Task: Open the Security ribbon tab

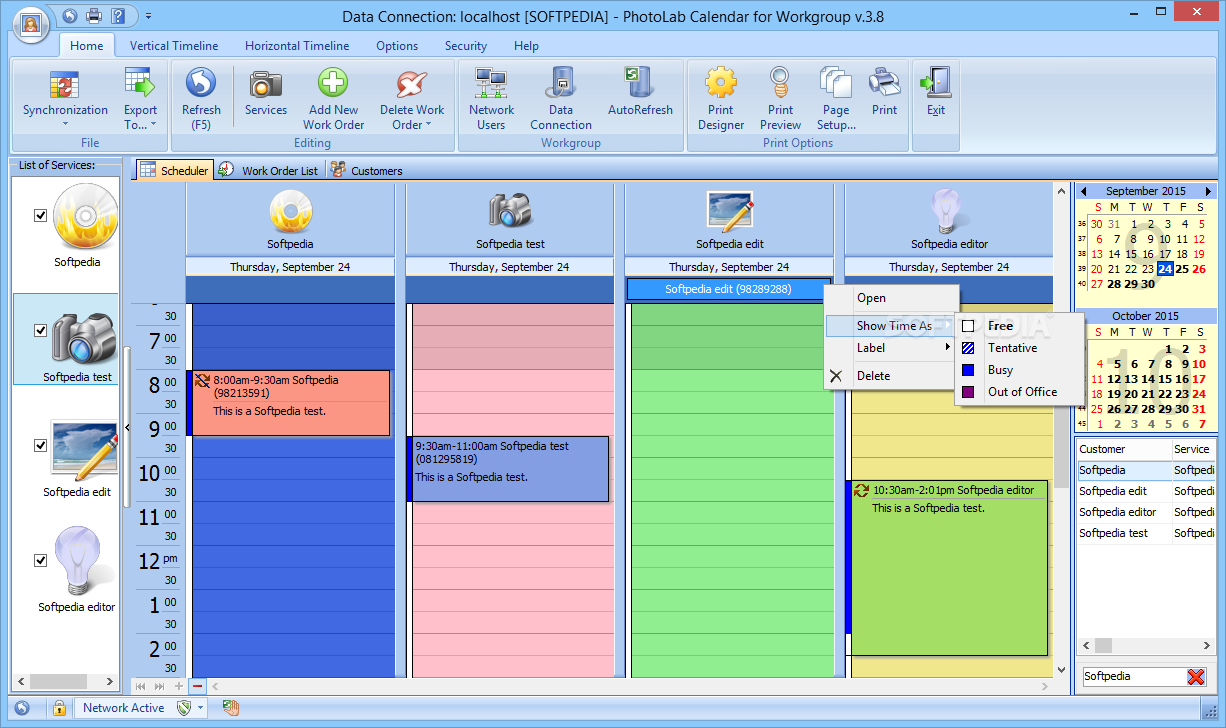Action: (466, 46)
